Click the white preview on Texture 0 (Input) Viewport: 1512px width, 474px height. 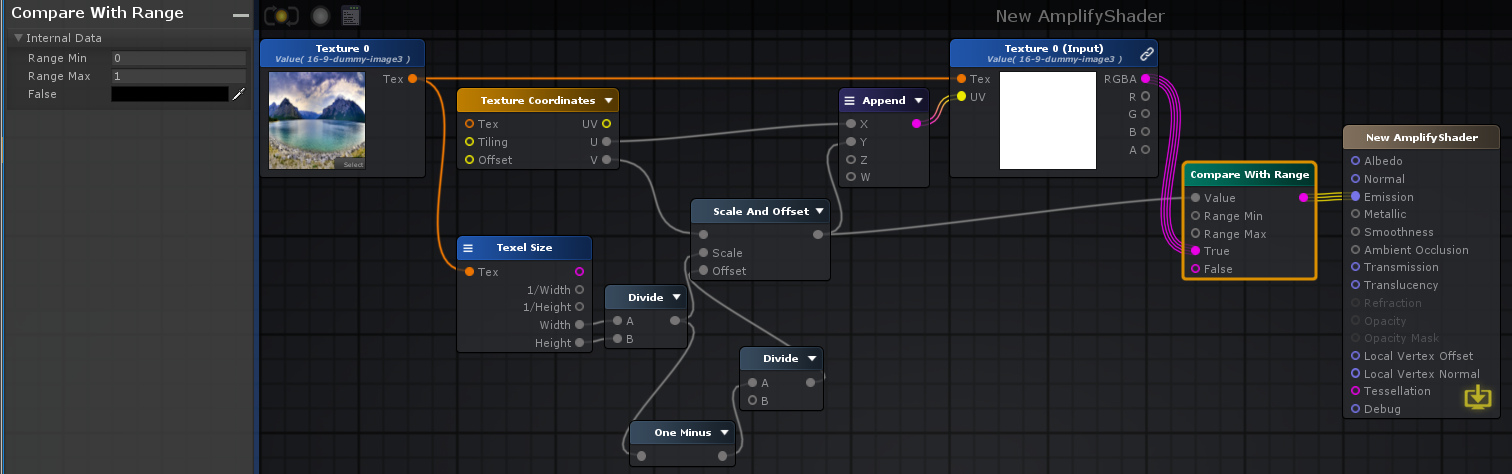pyautogui.click(x=1048, y=120)
